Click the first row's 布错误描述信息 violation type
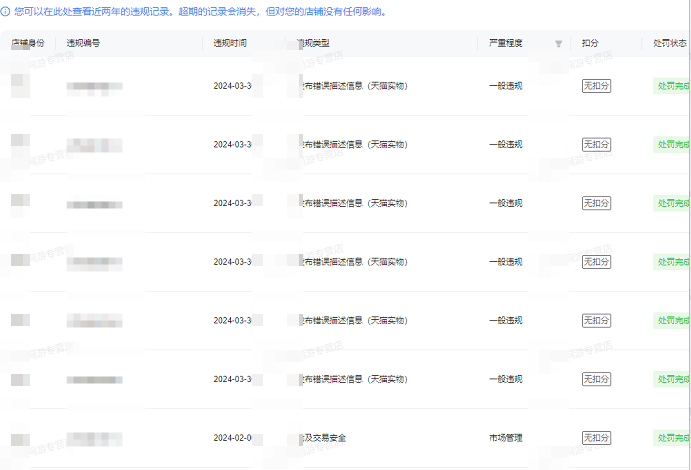 click(x=355, y=86)
